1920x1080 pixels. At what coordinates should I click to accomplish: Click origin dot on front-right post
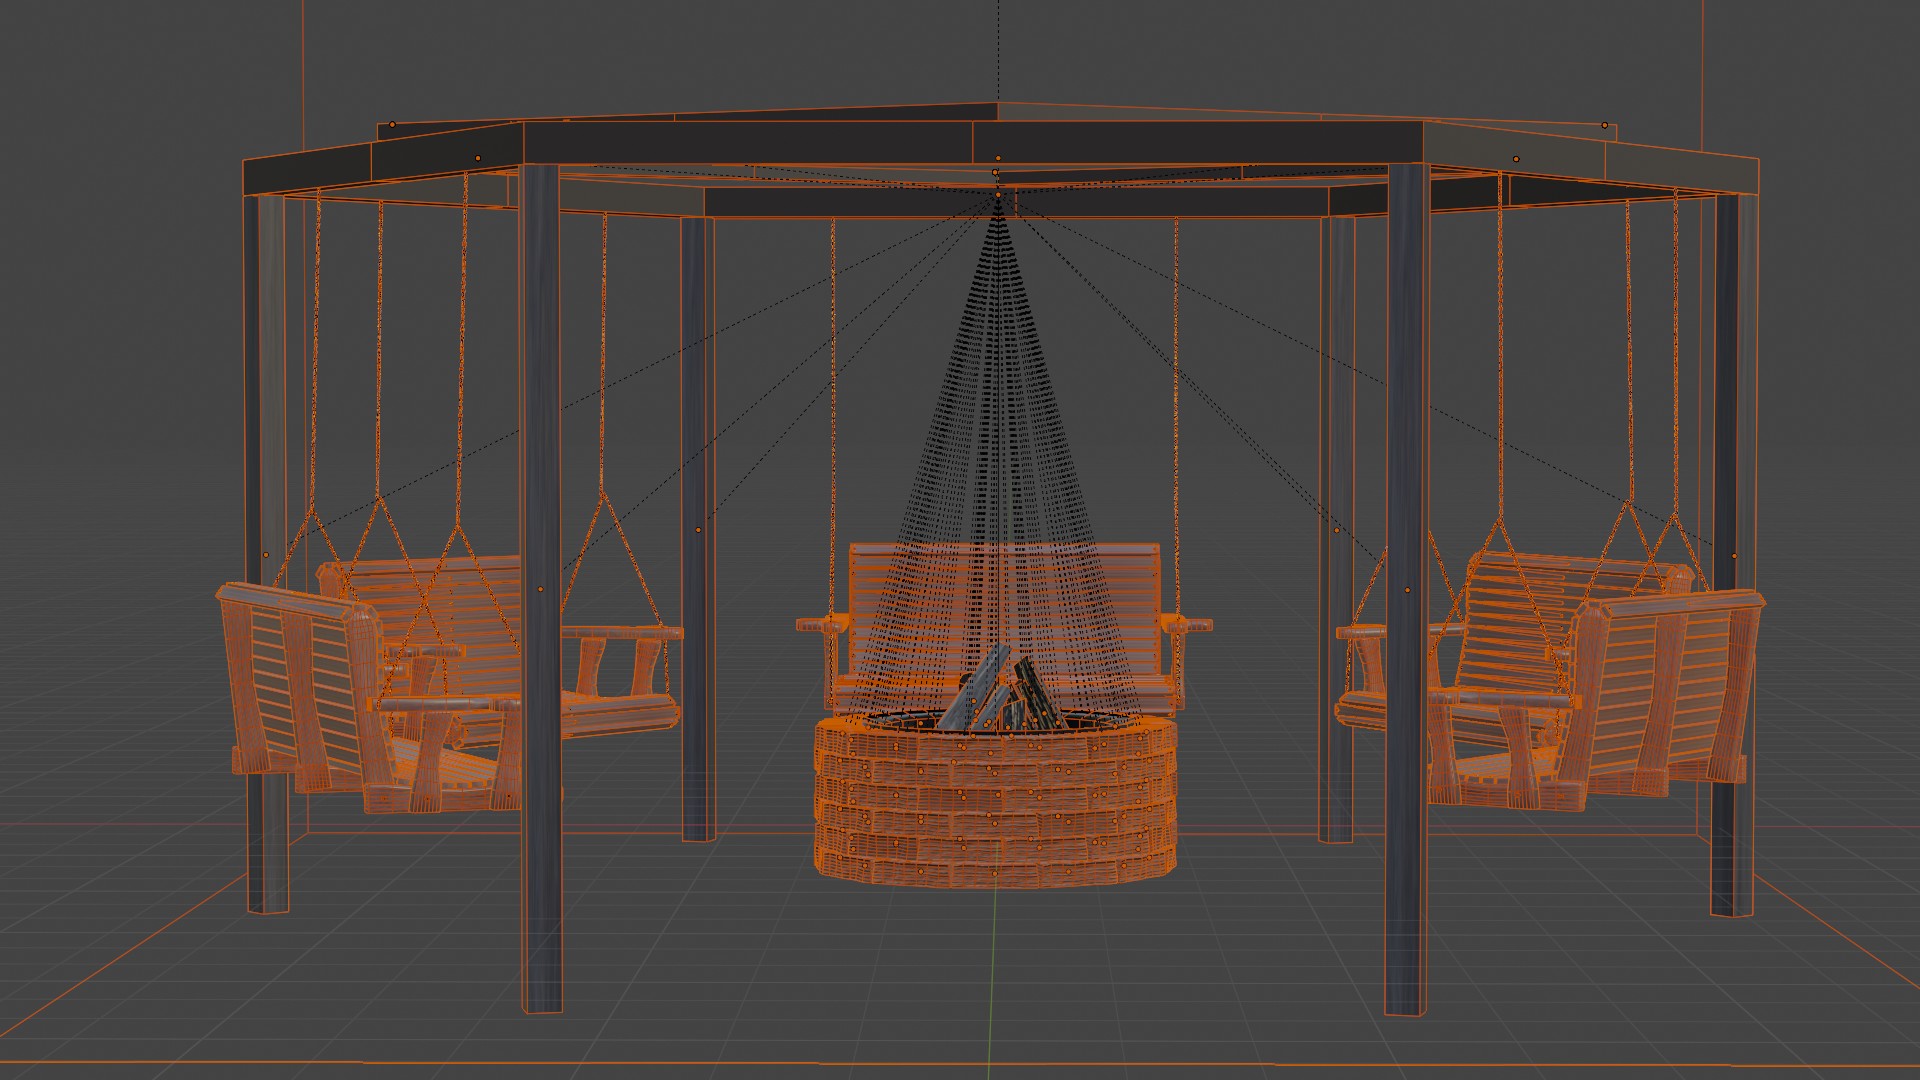pyautogui.click(x=1408, y=590)
